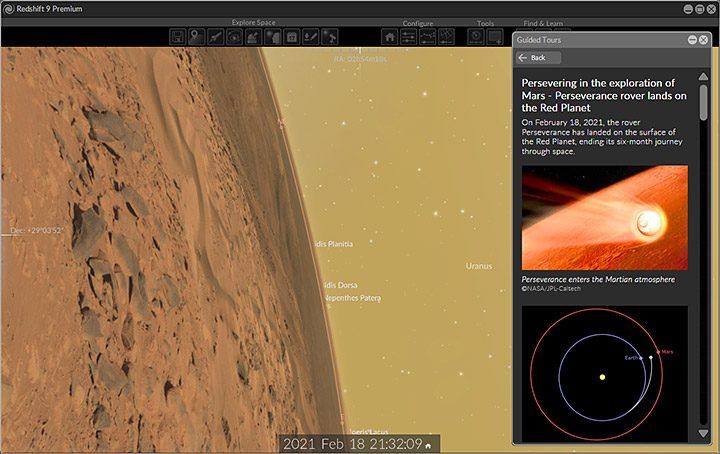The width and height of the screenshot is (720, 454).
Task: Open the sliders settings icon under Configure
Action: (408, 37)
